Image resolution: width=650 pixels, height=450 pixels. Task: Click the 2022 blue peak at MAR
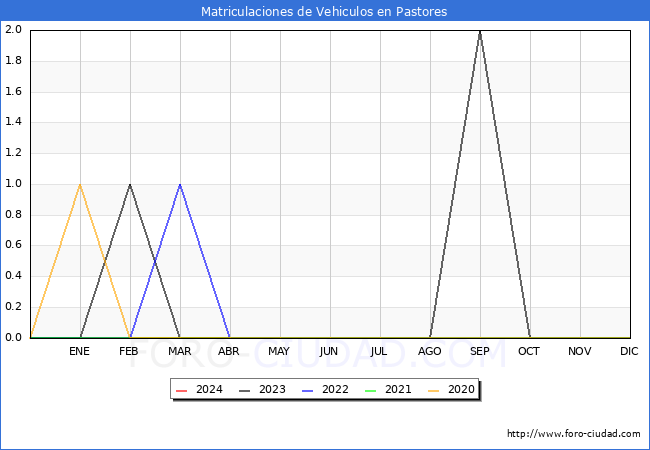(180, 185)
